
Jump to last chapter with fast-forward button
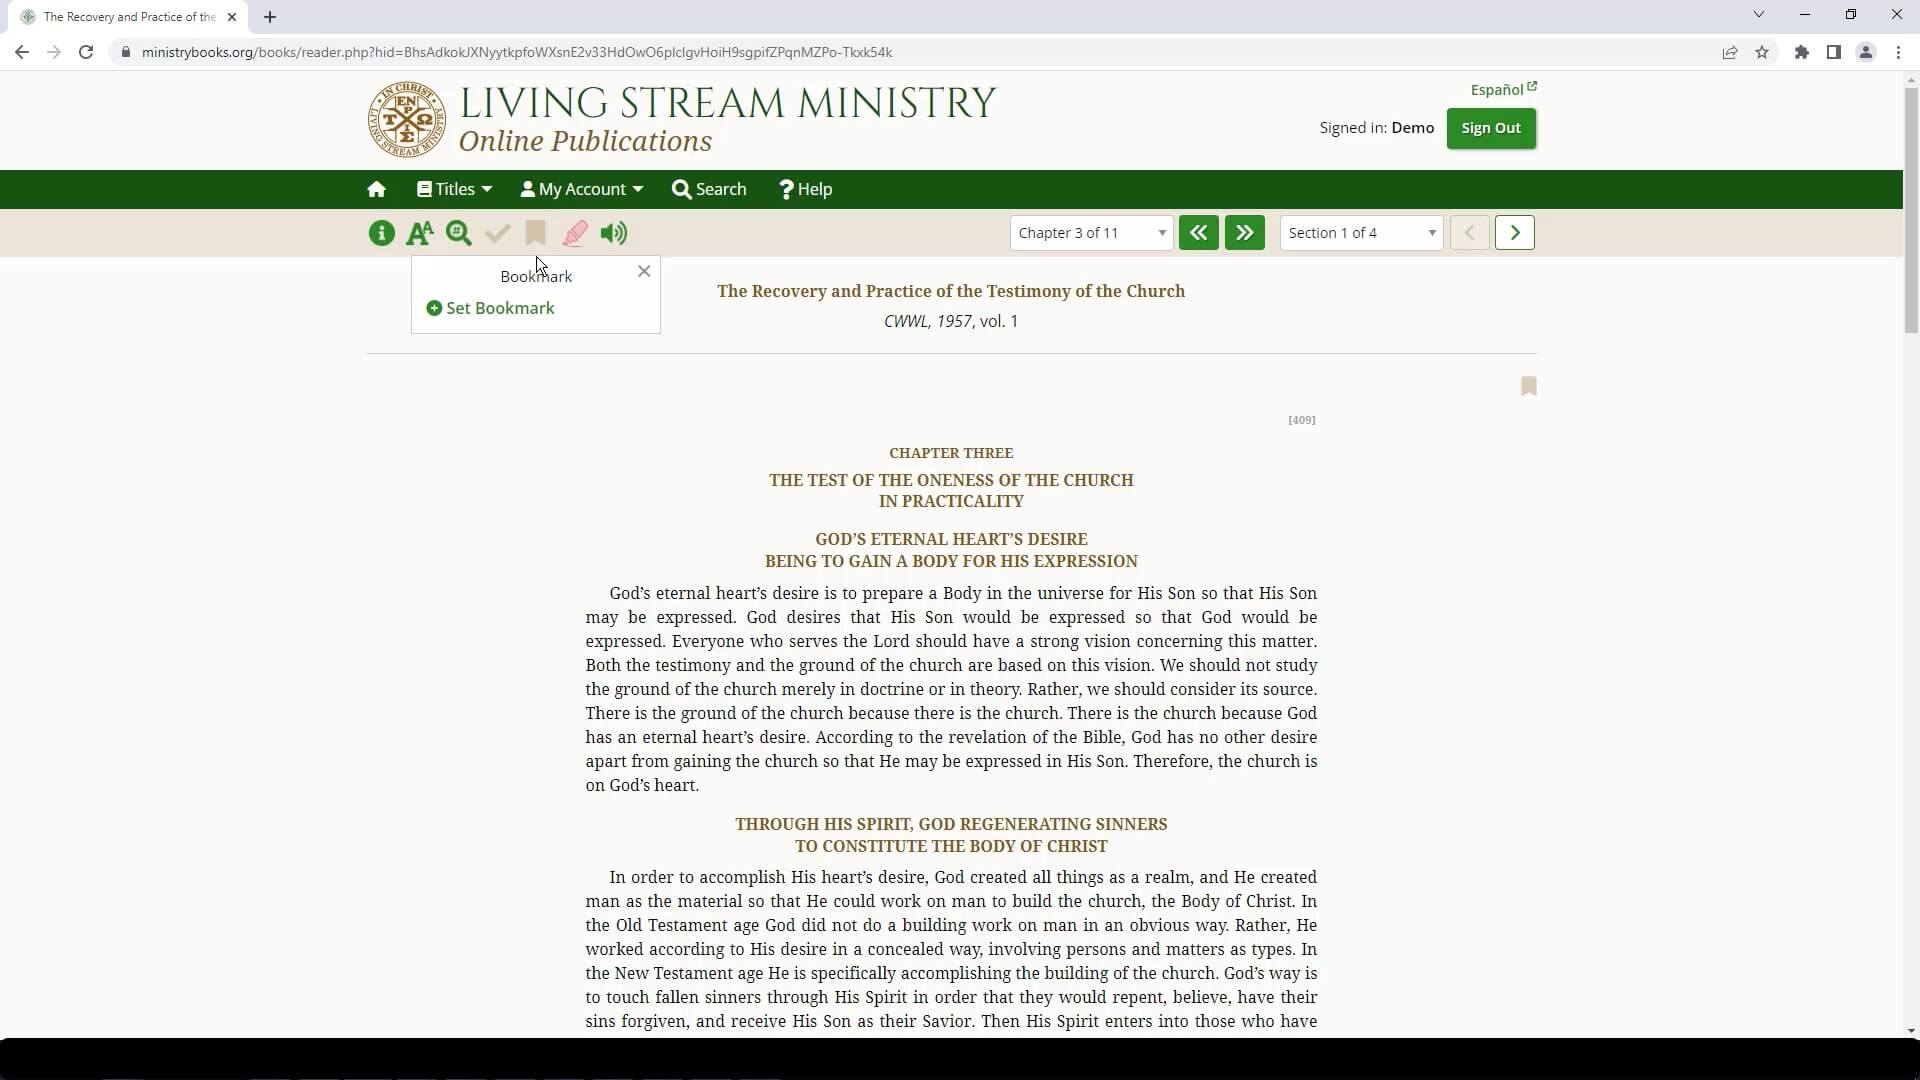click(x=1244, y=232)
